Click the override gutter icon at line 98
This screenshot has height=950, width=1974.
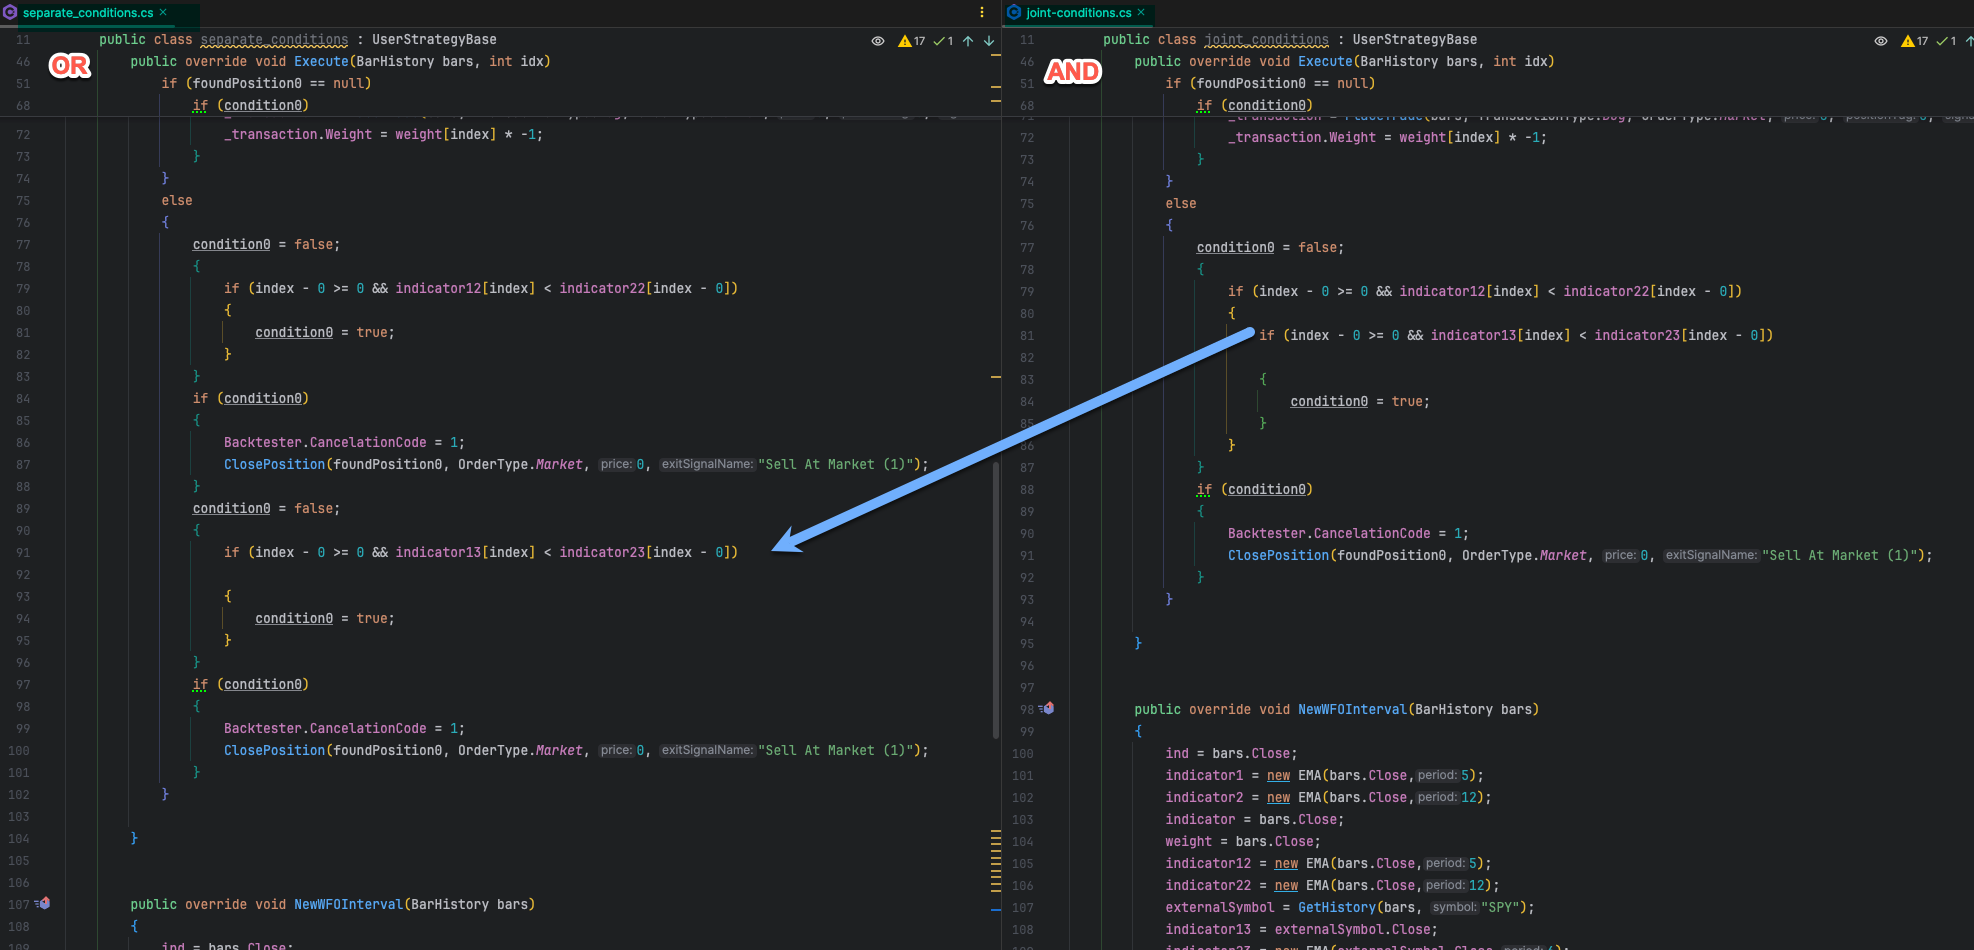point(1047,708)
